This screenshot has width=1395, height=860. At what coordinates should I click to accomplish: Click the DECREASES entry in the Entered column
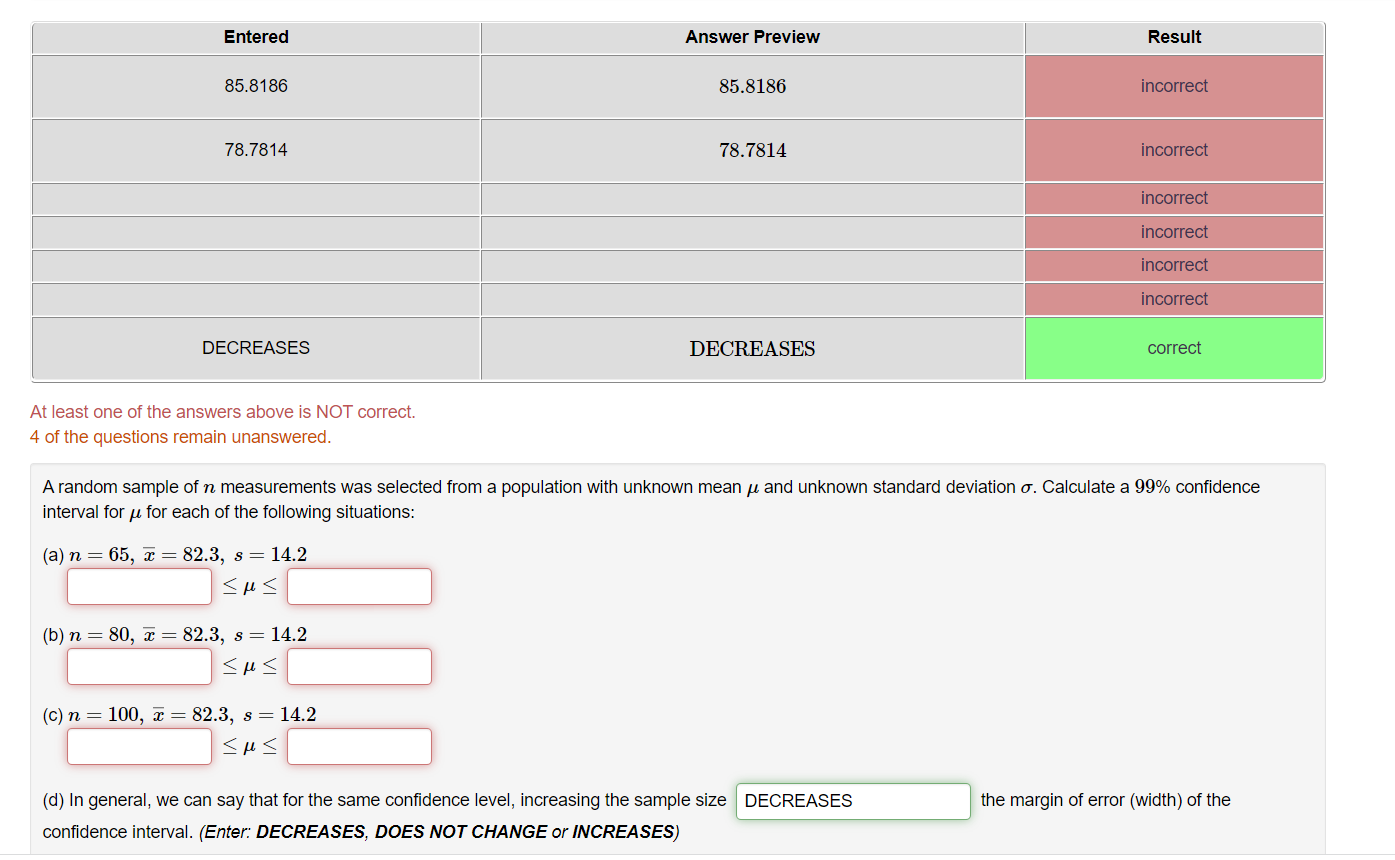point(256,347)
